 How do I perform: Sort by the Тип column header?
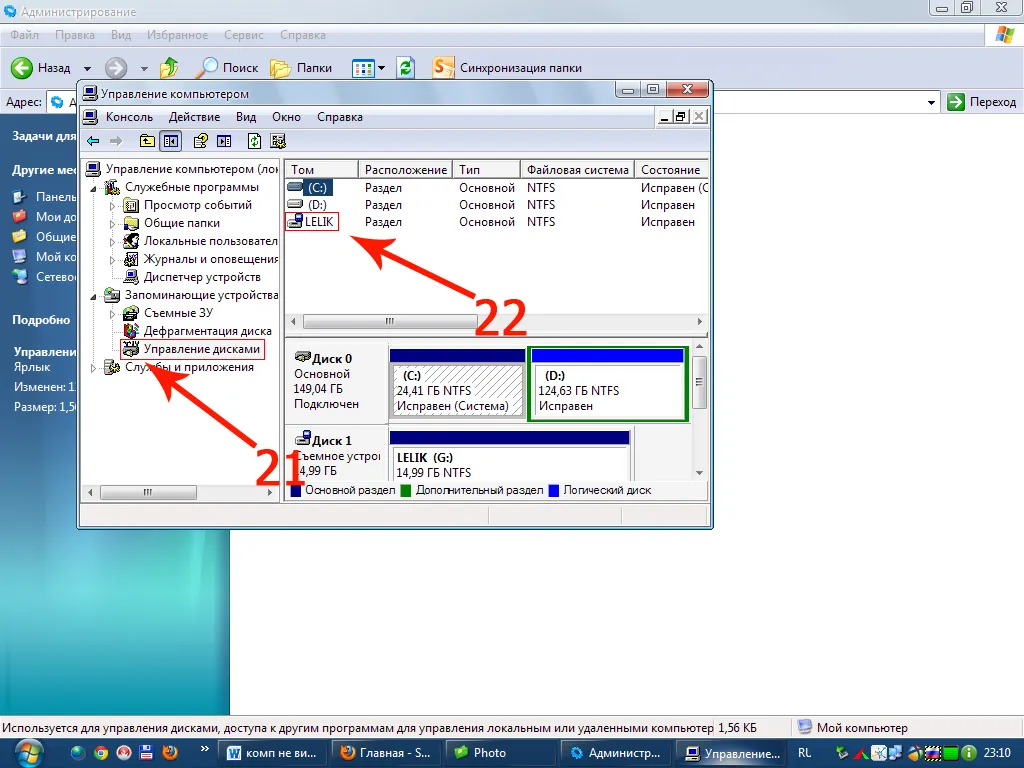pyautogui.click(x=487, y=170)
